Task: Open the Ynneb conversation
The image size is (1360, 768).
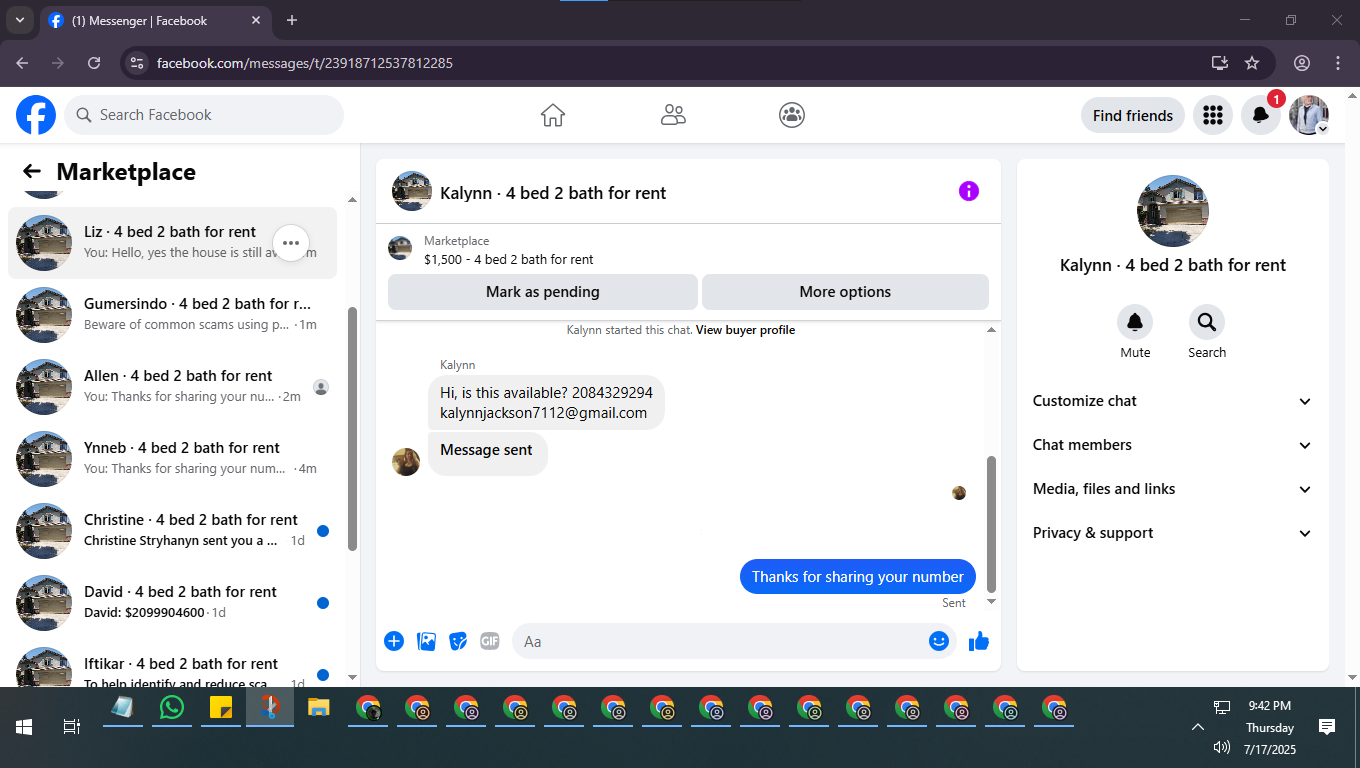Action: point(172,459)
